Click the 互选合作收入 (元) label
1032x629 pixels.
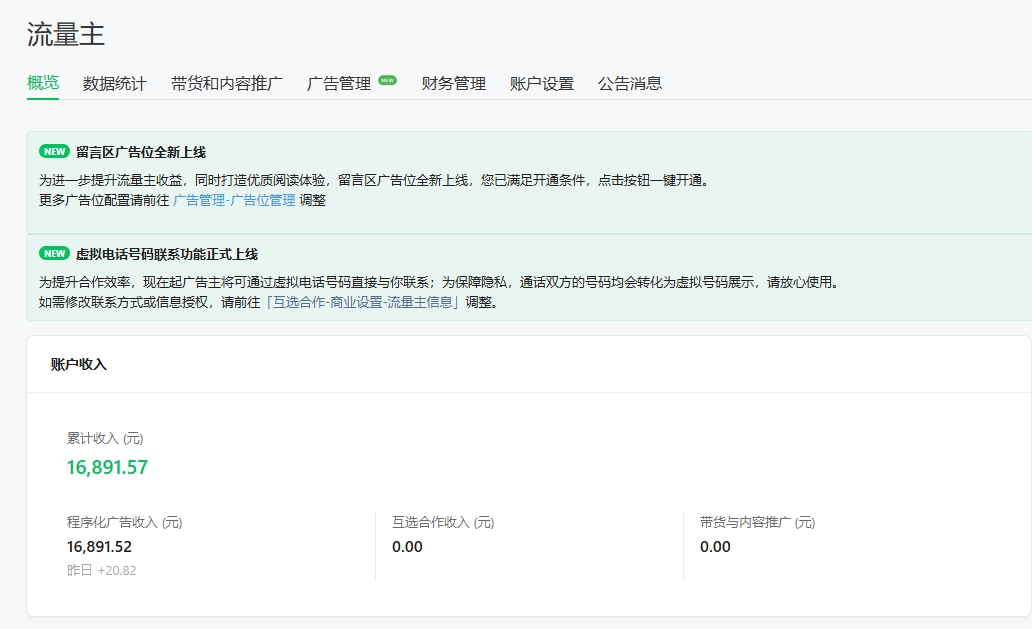(x=443, y=522)
